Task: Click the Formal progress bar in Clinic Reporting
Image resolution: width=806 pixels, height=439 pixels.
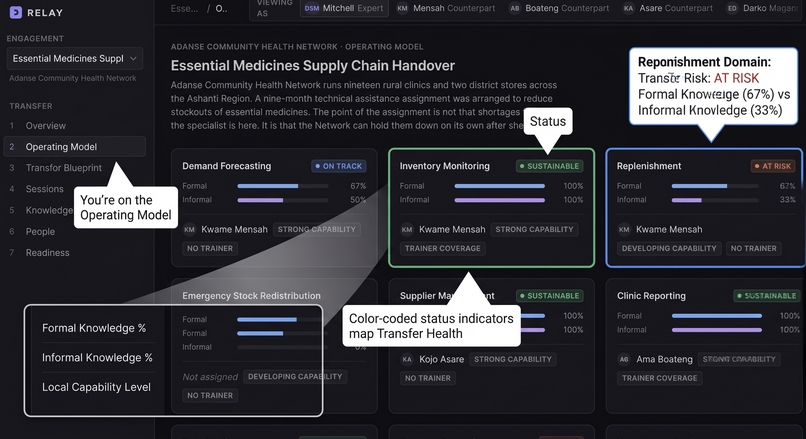Action: (717, 316)
